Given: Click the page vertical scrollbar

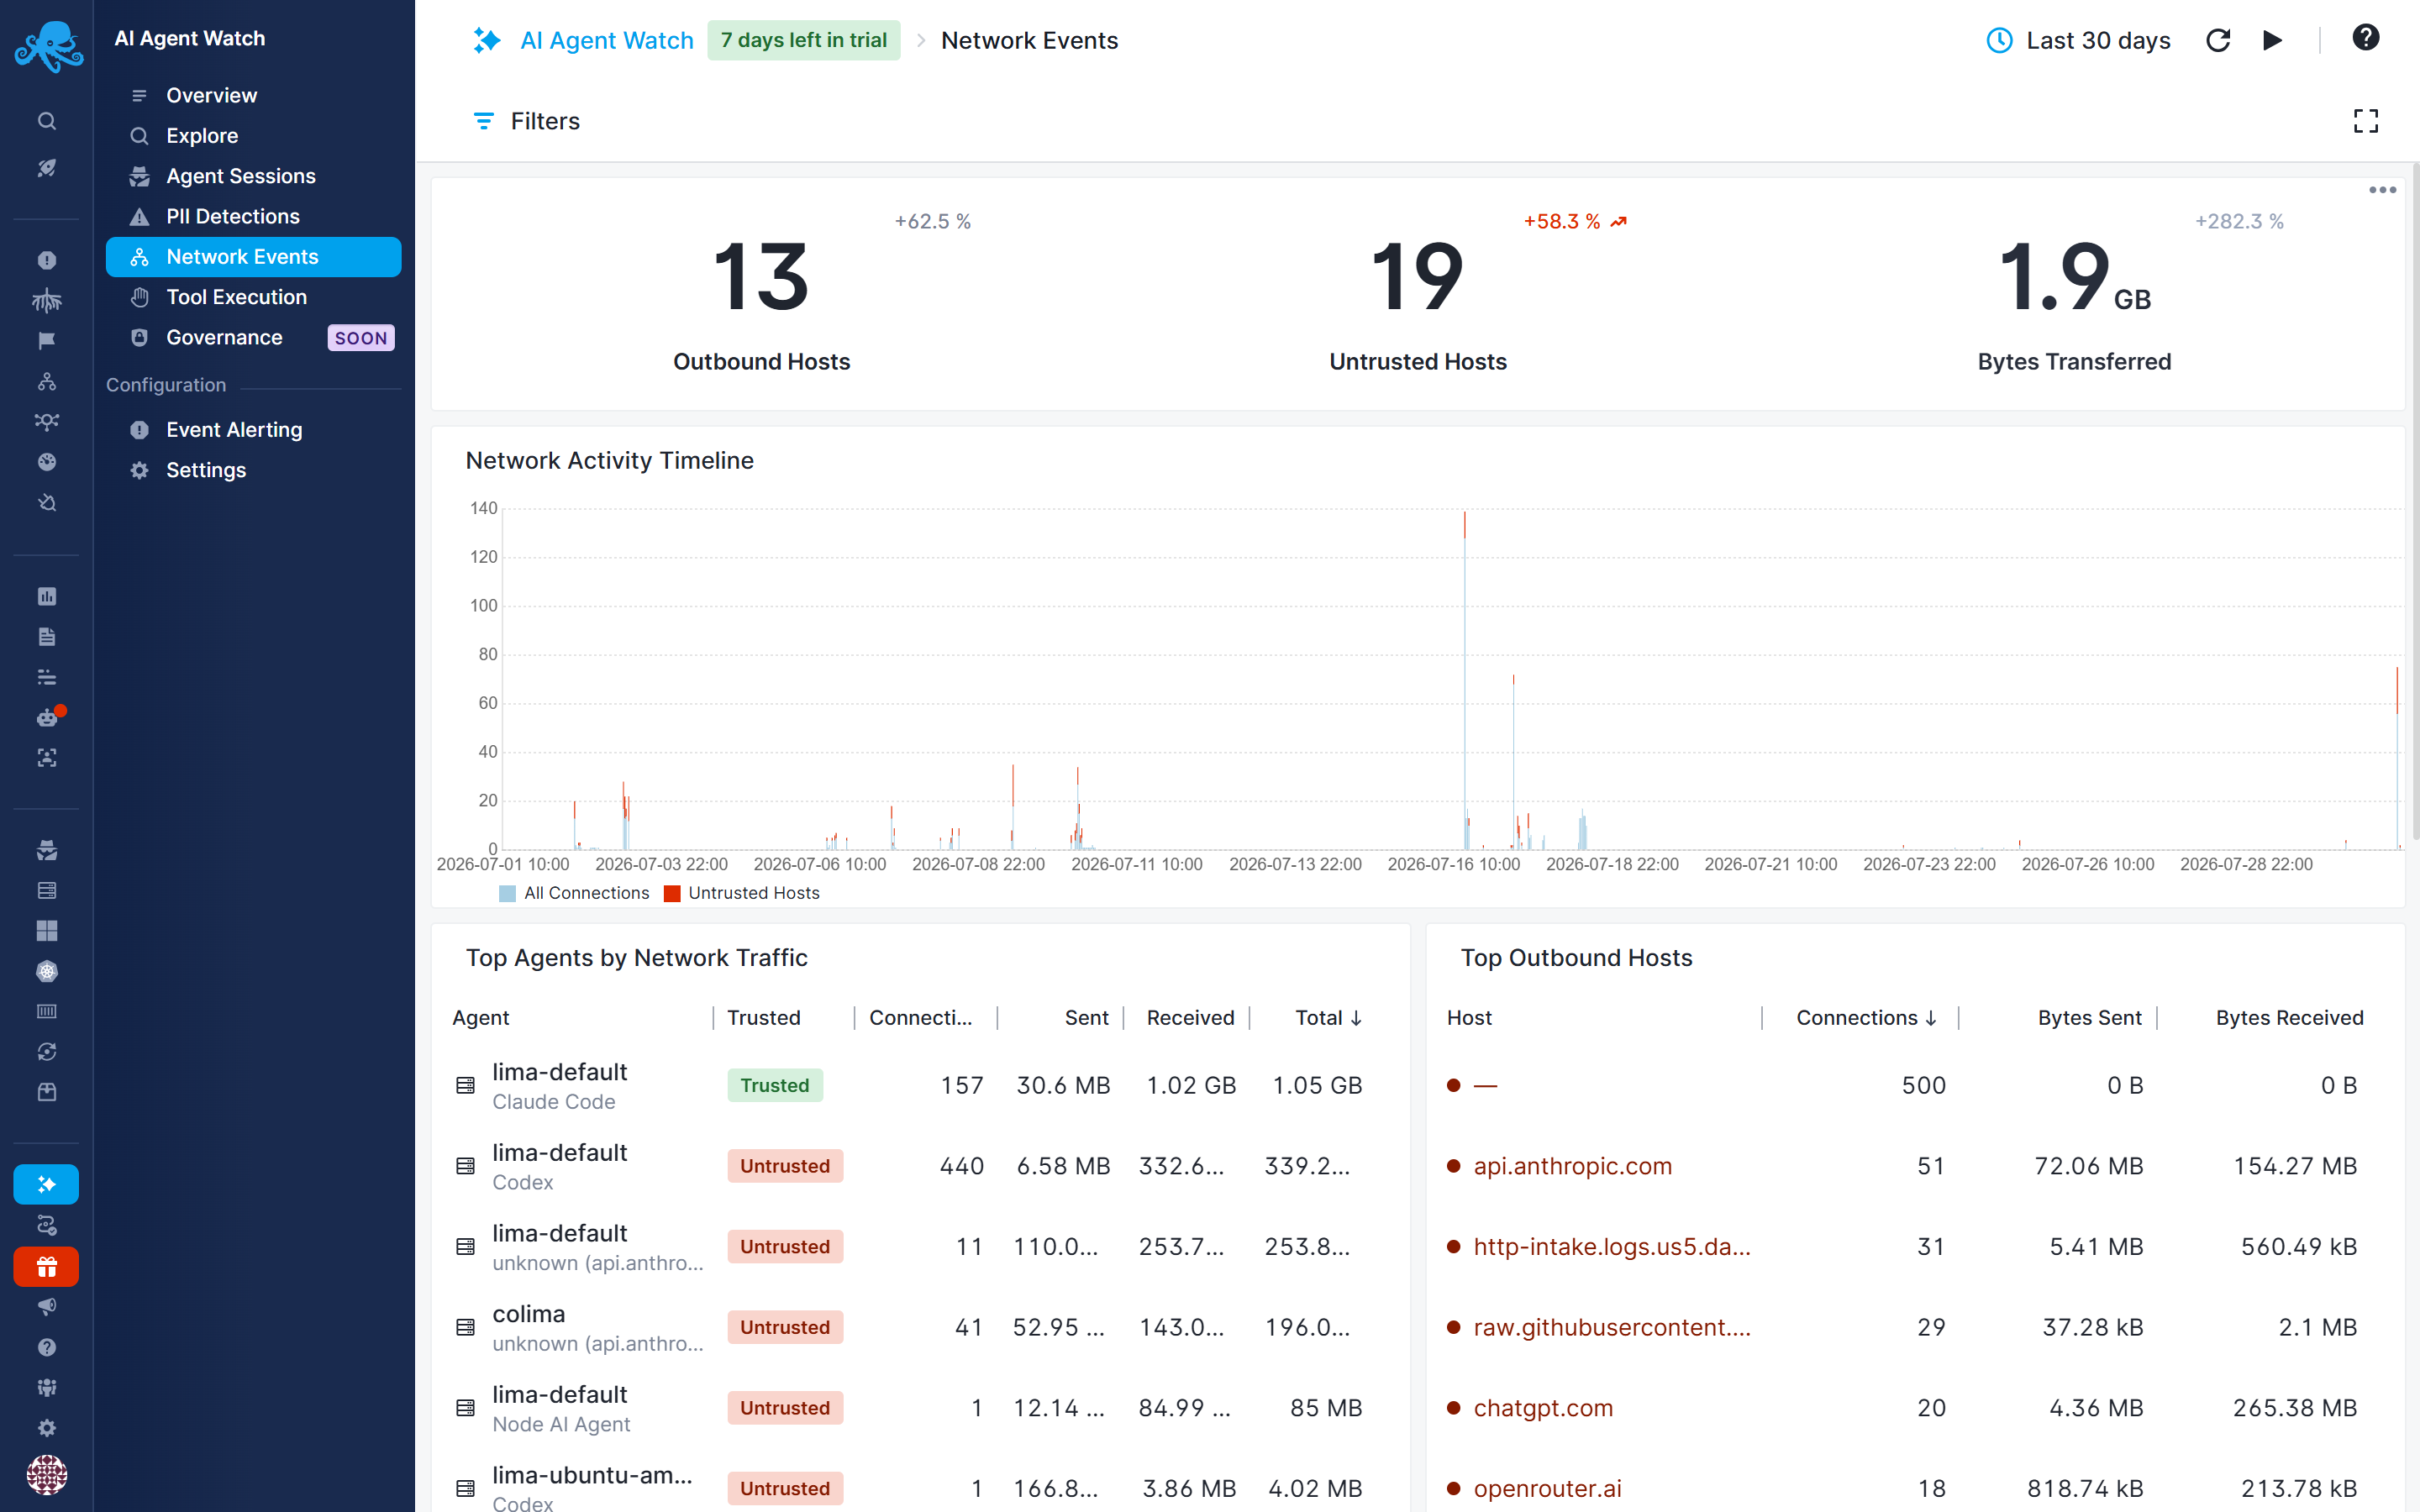Looking at the screenshot, I should (2414, 500).
